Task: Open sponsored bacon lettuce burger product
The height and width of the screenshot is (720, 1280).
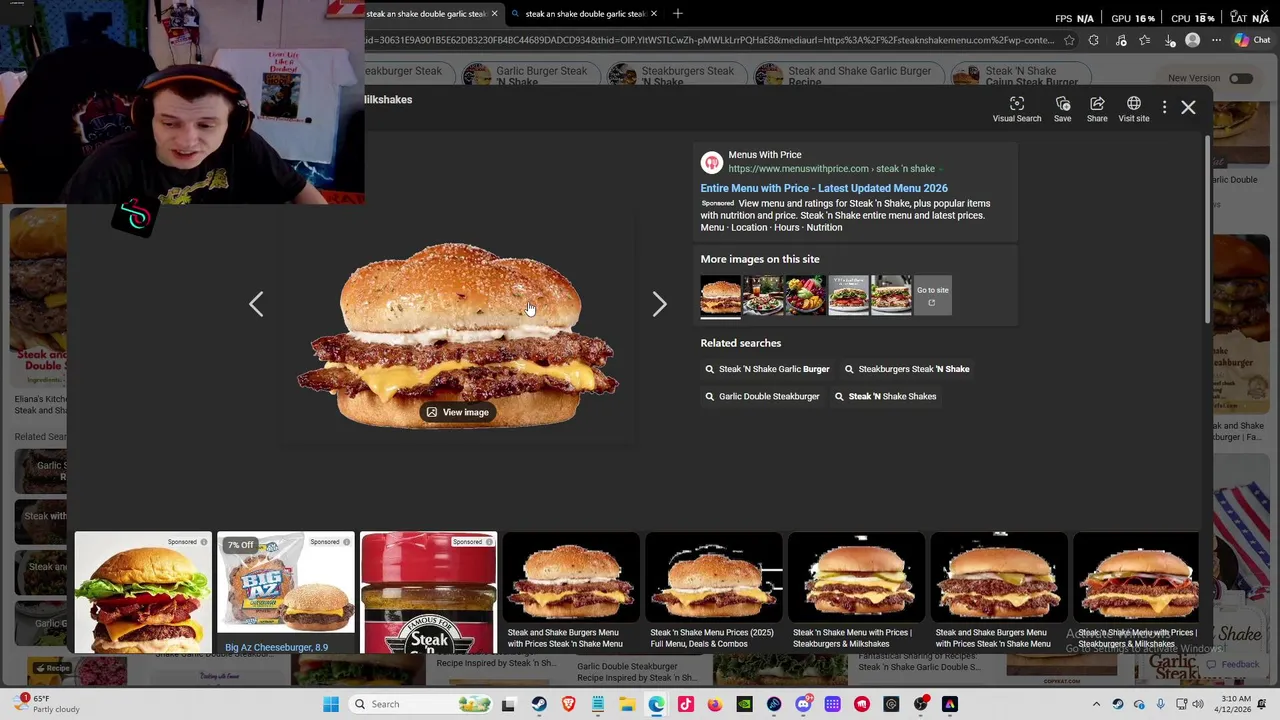Action: (143, 593)
